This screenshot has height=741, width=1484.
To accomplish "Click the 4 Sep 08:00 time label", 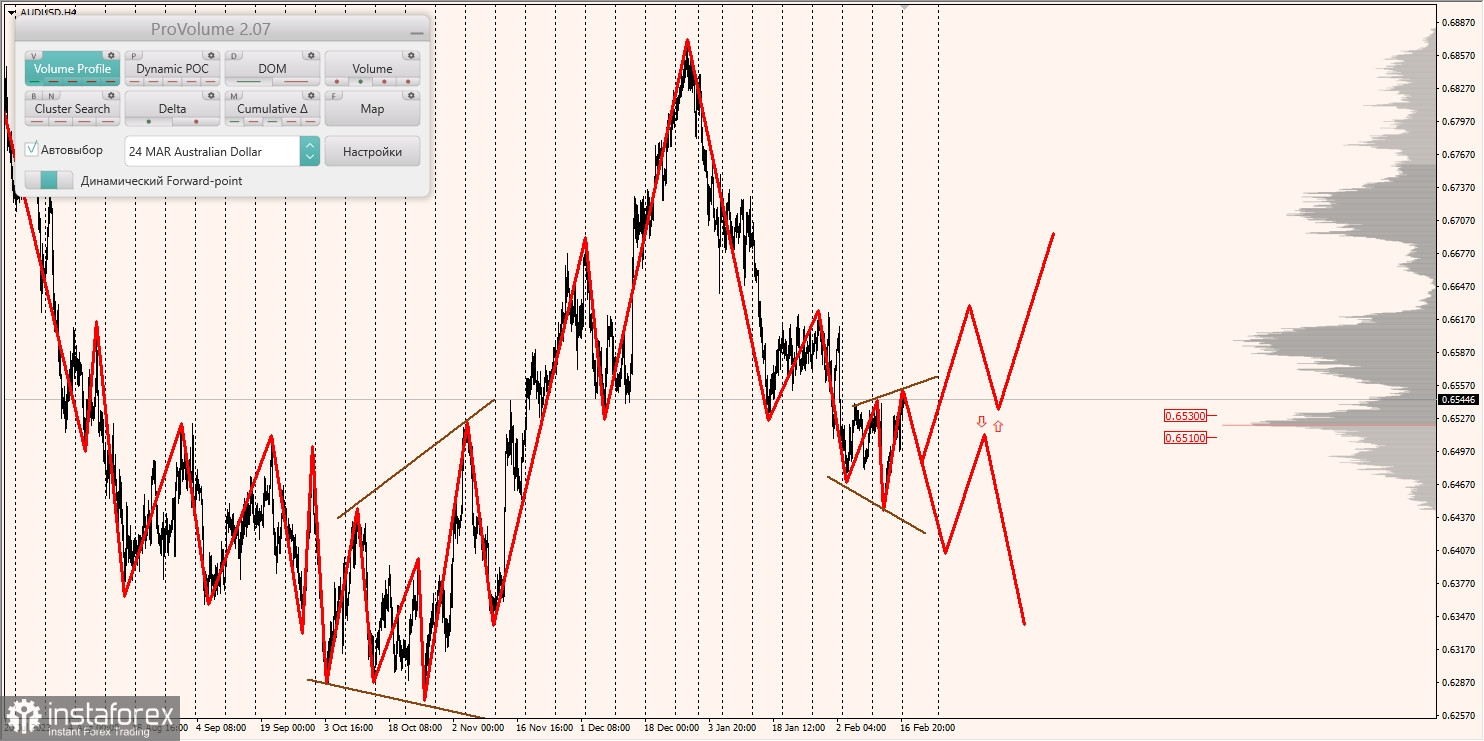I will (x=221, y=728).
